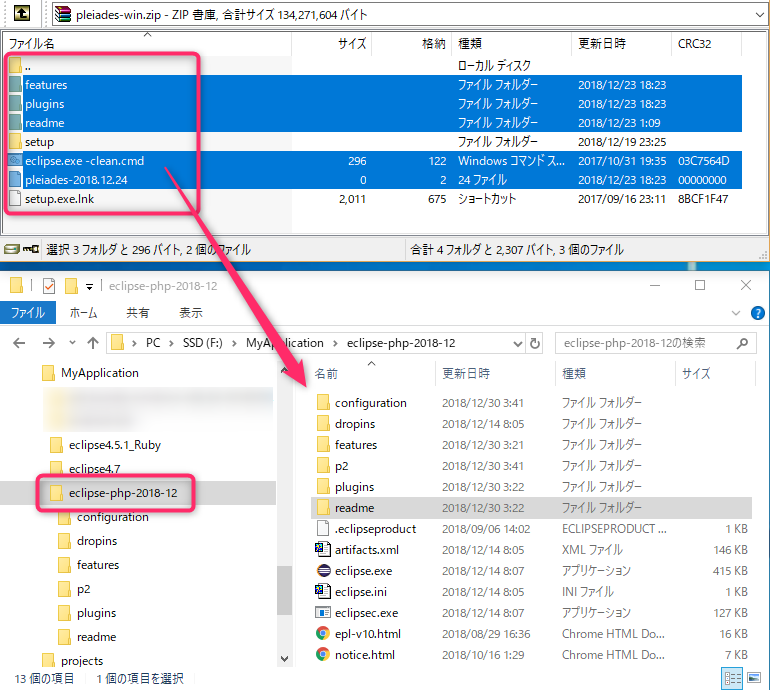Select eclipse.exe application file

click(531, 571)
